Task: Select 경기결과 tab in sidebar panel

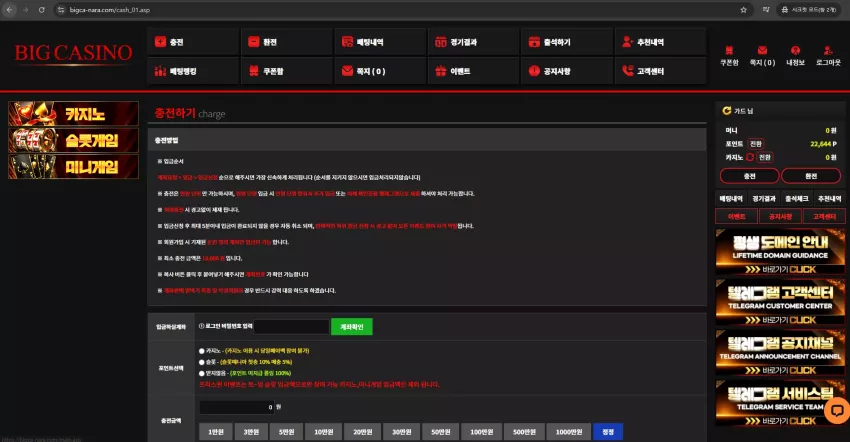Action: pos(764,199)
